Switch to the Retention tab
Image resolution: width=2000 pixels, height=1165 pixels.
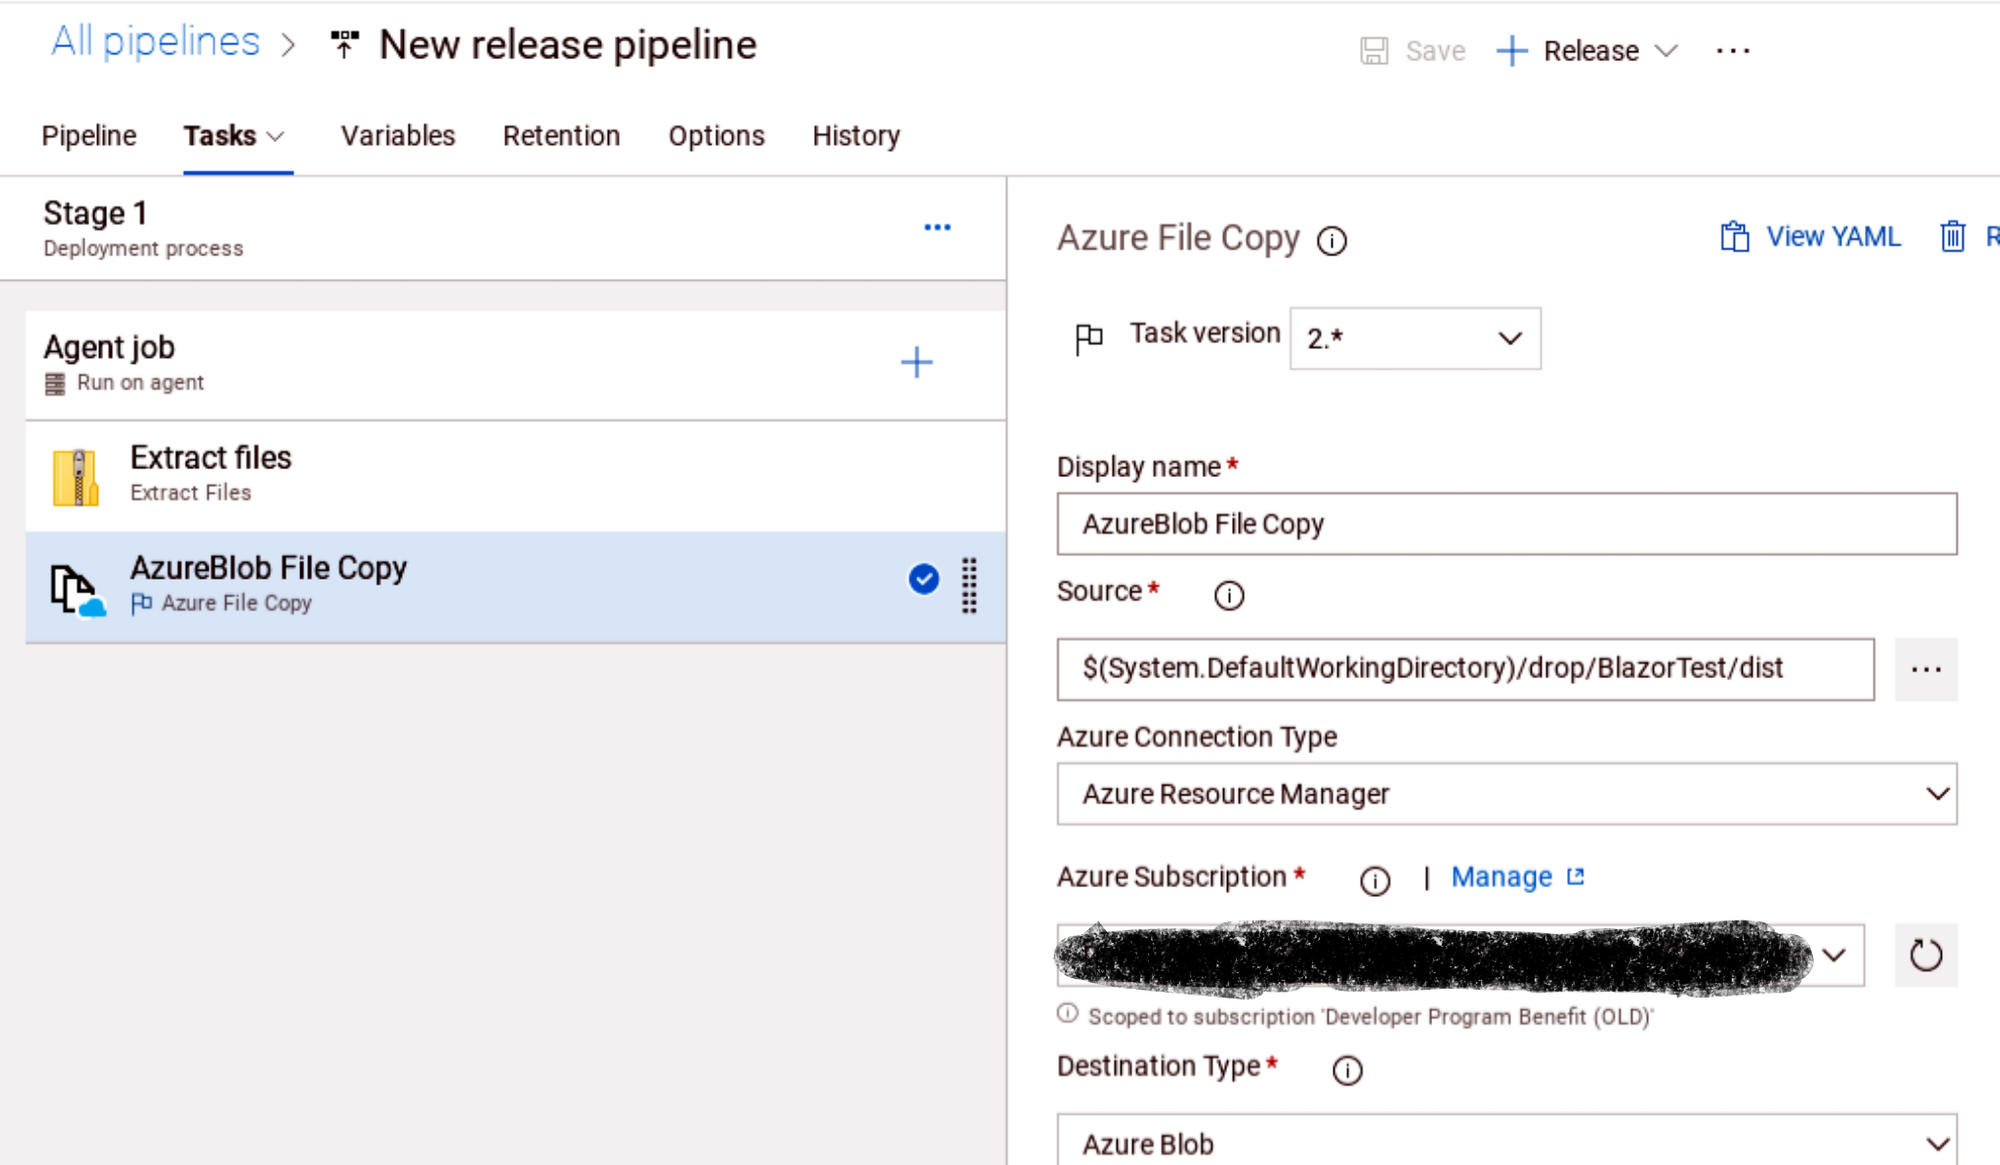pos(562,136)
